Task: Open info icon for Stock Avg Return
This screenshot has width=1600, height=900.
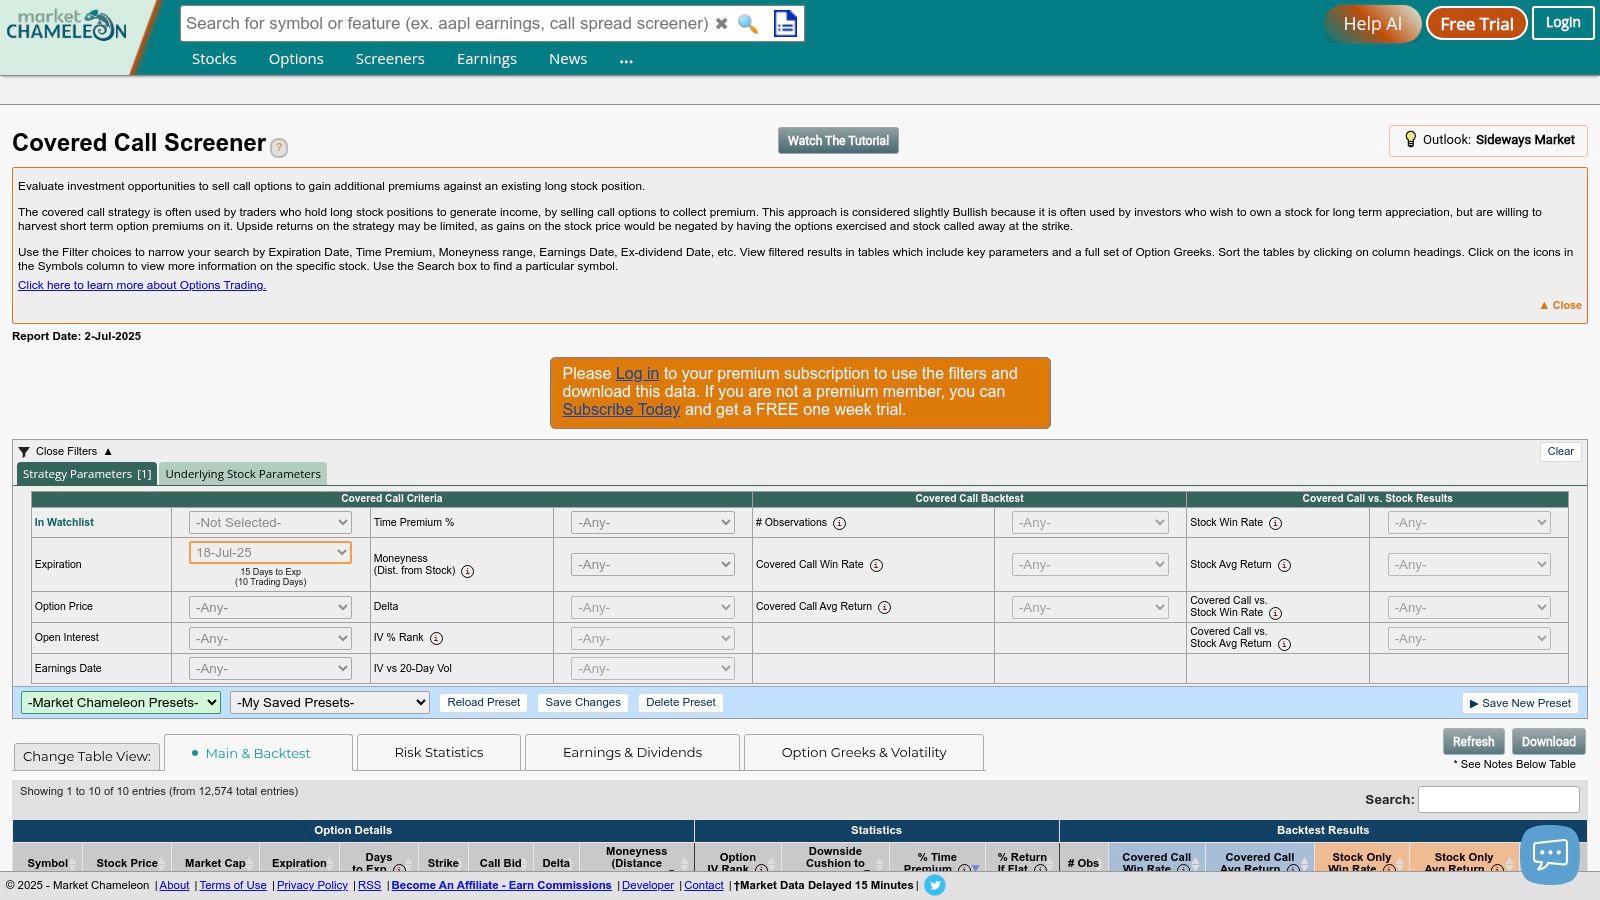Action: point(1284,565)
